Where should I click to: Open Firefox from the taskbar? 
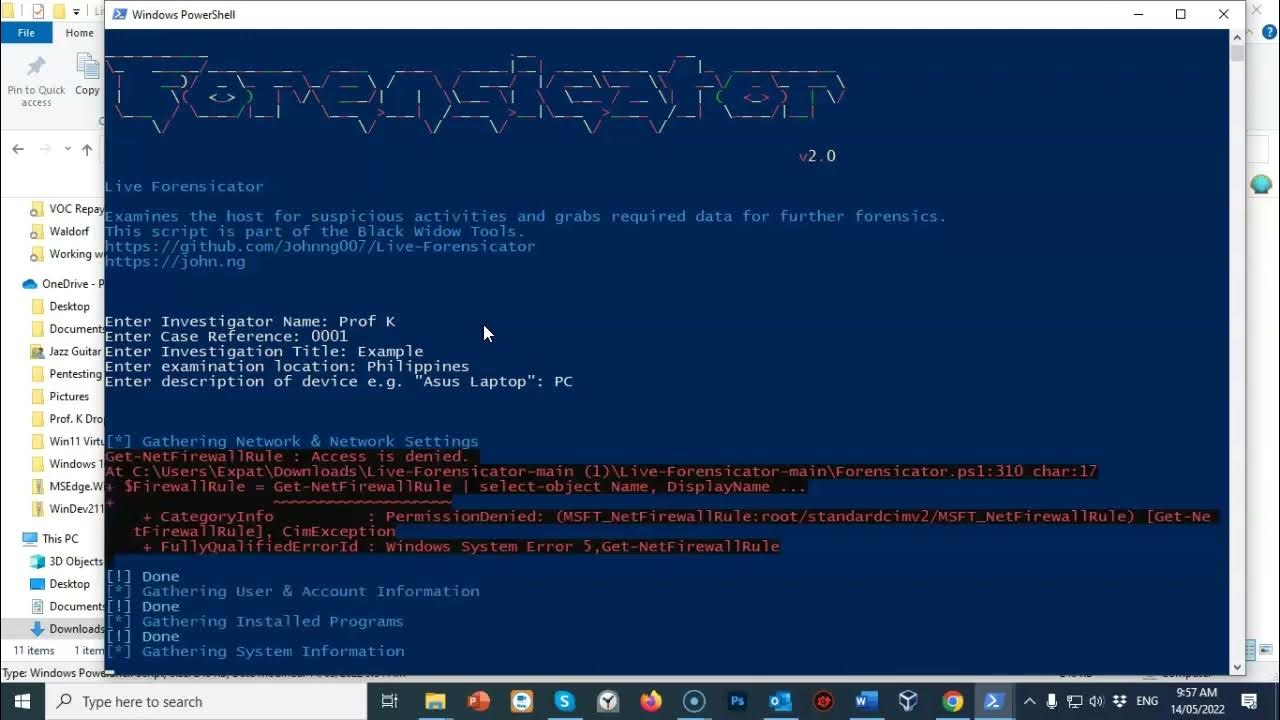click(x=651, y=701)
